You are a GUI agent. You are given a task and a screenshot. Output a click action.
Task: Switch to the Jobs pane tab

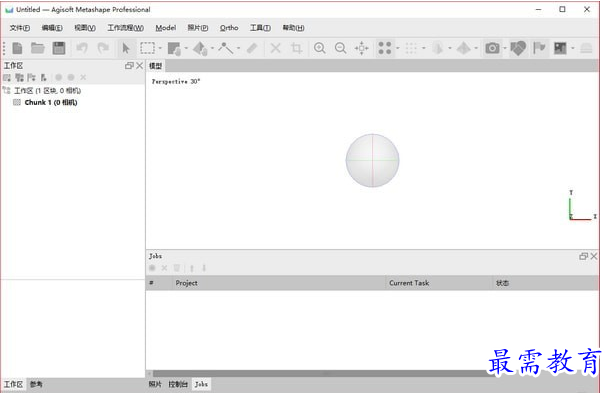201,384
